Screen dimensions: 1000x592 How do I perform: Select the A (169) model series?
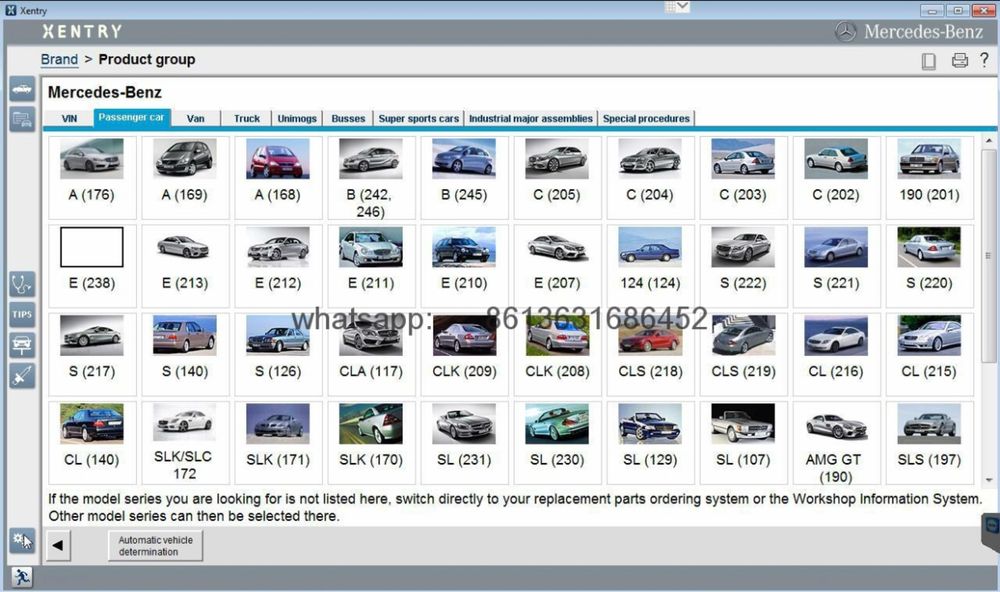point(185,178)
